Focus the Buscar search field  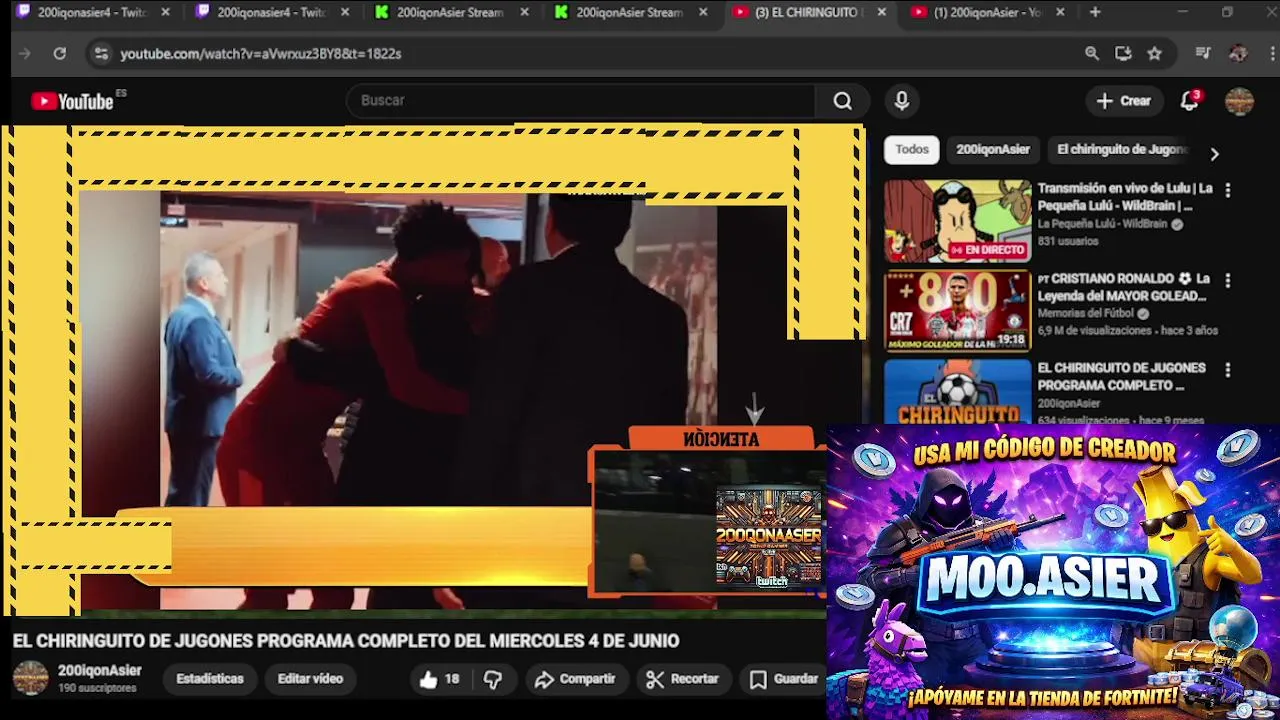click(580, 101)
